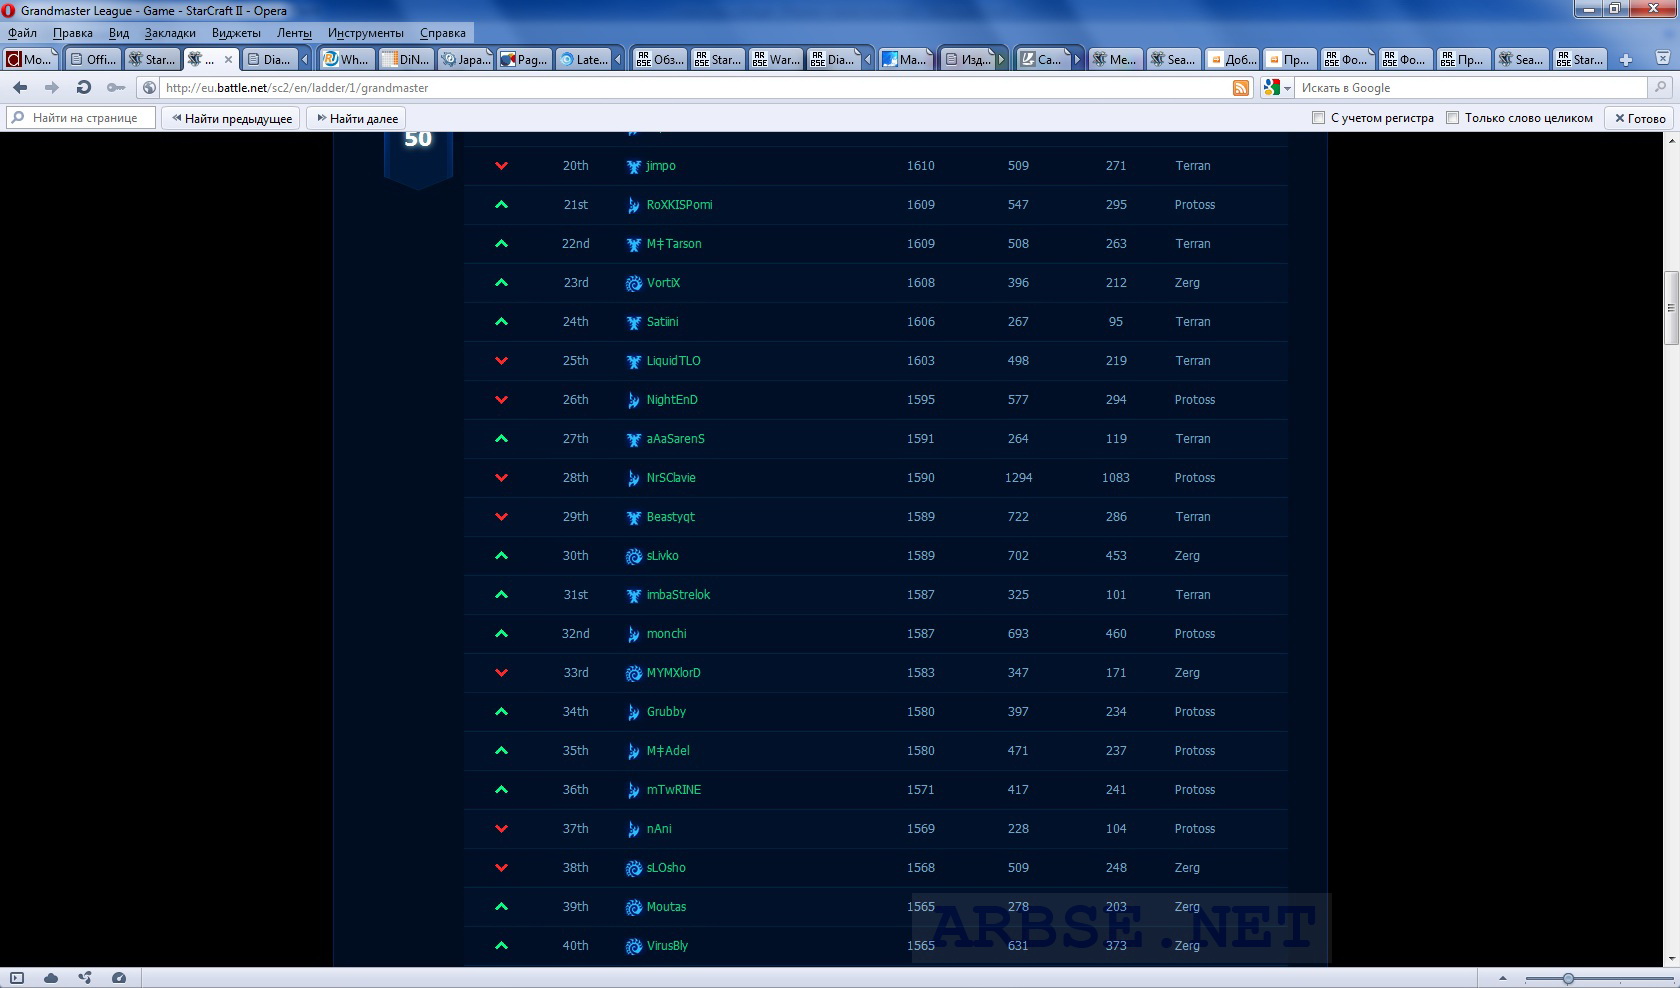Open player profile link aAaSarenS
Screen dimensions: 1680x988
675,439
